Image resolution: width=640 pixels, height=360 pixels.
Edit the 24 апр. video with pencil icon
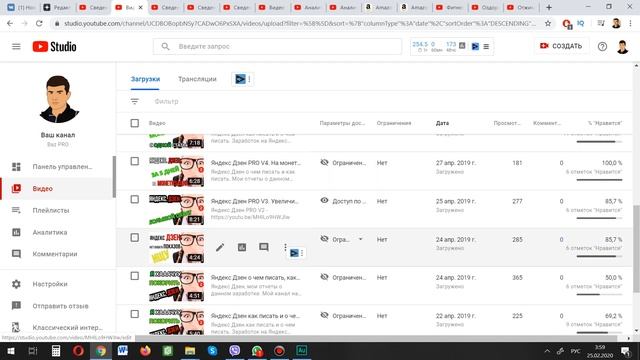pyautogui.click(x=220, y=247)
